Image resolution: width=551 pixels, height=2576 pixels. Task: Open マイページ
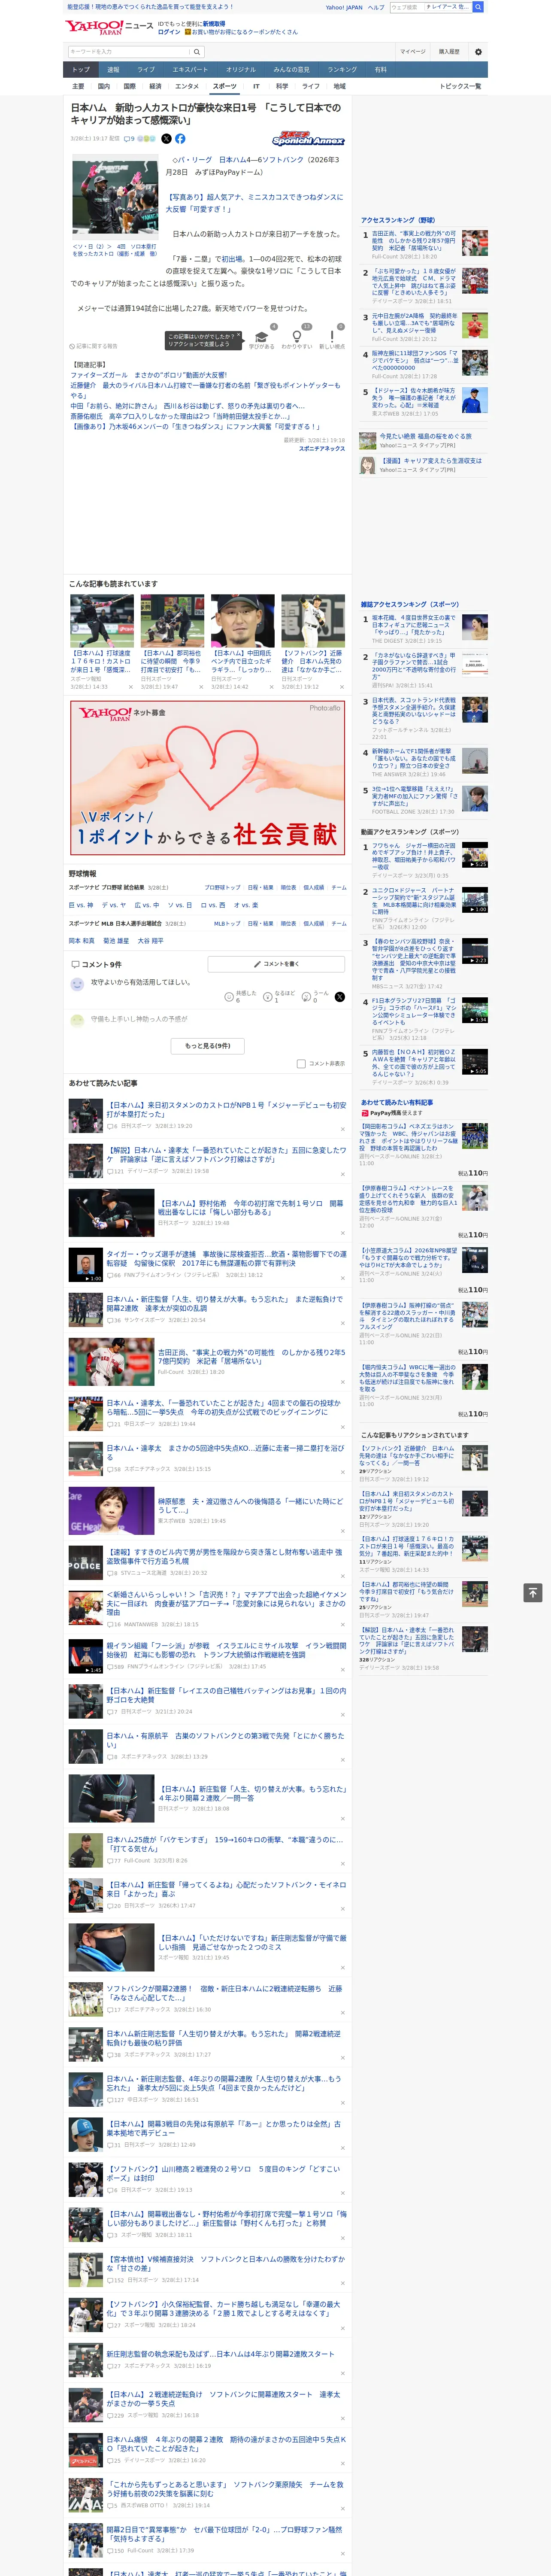coord(413,52)
